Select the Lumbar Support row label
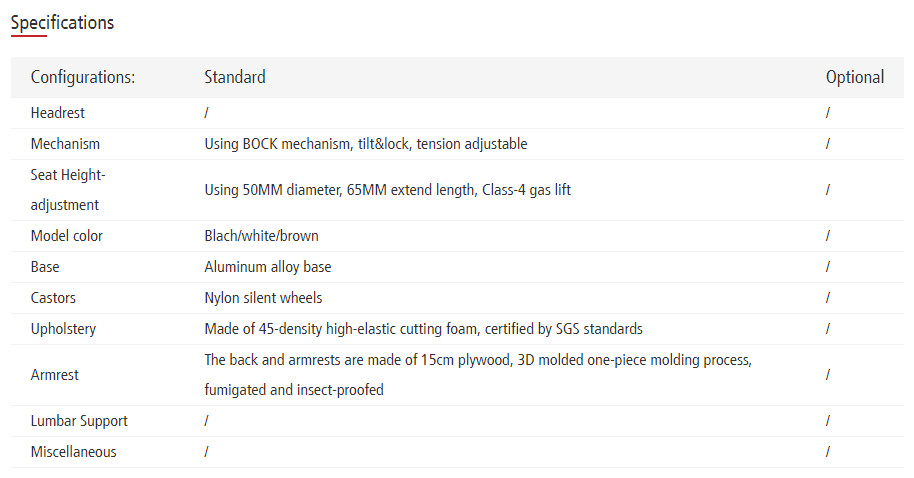Screen dimensions: 914x478 [79, 421]
